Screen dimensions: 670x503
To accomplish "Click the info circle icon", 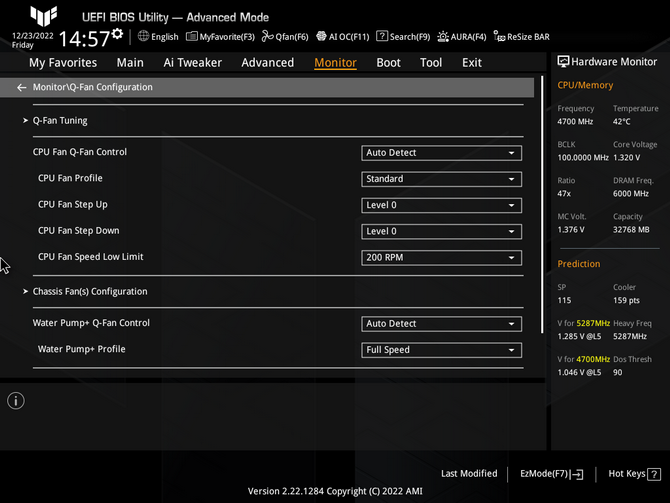I will (16, 401).
